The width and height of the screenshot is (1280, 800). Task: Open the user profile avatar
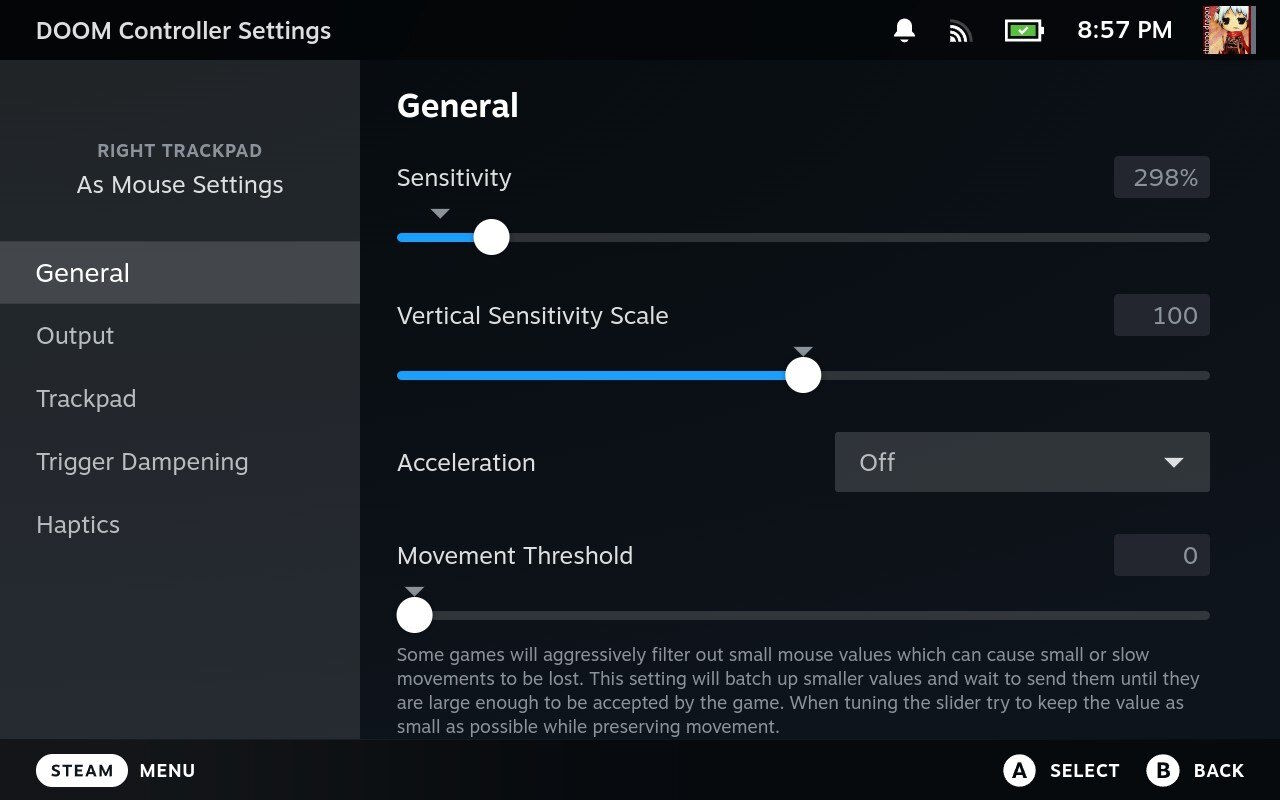pos(1229,30)
